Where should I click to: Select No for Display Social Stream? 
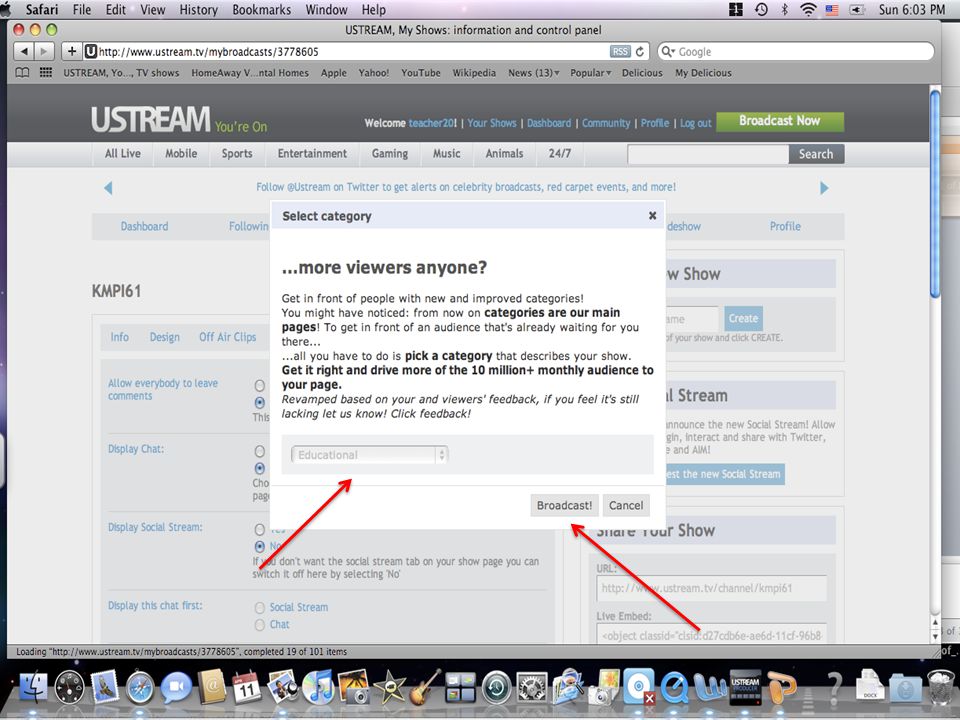(x=260, y=546)
